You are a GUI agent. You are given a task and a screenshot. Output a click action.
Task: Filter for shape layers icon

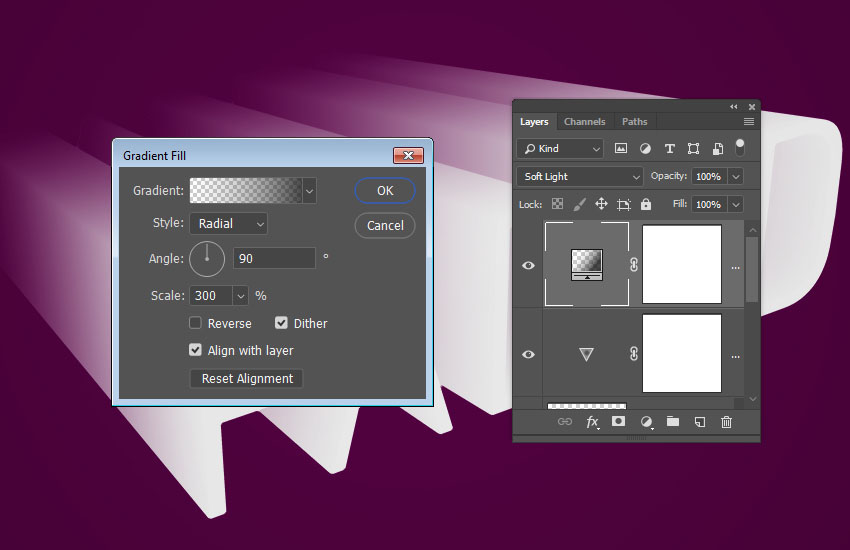tap(693, 148)
